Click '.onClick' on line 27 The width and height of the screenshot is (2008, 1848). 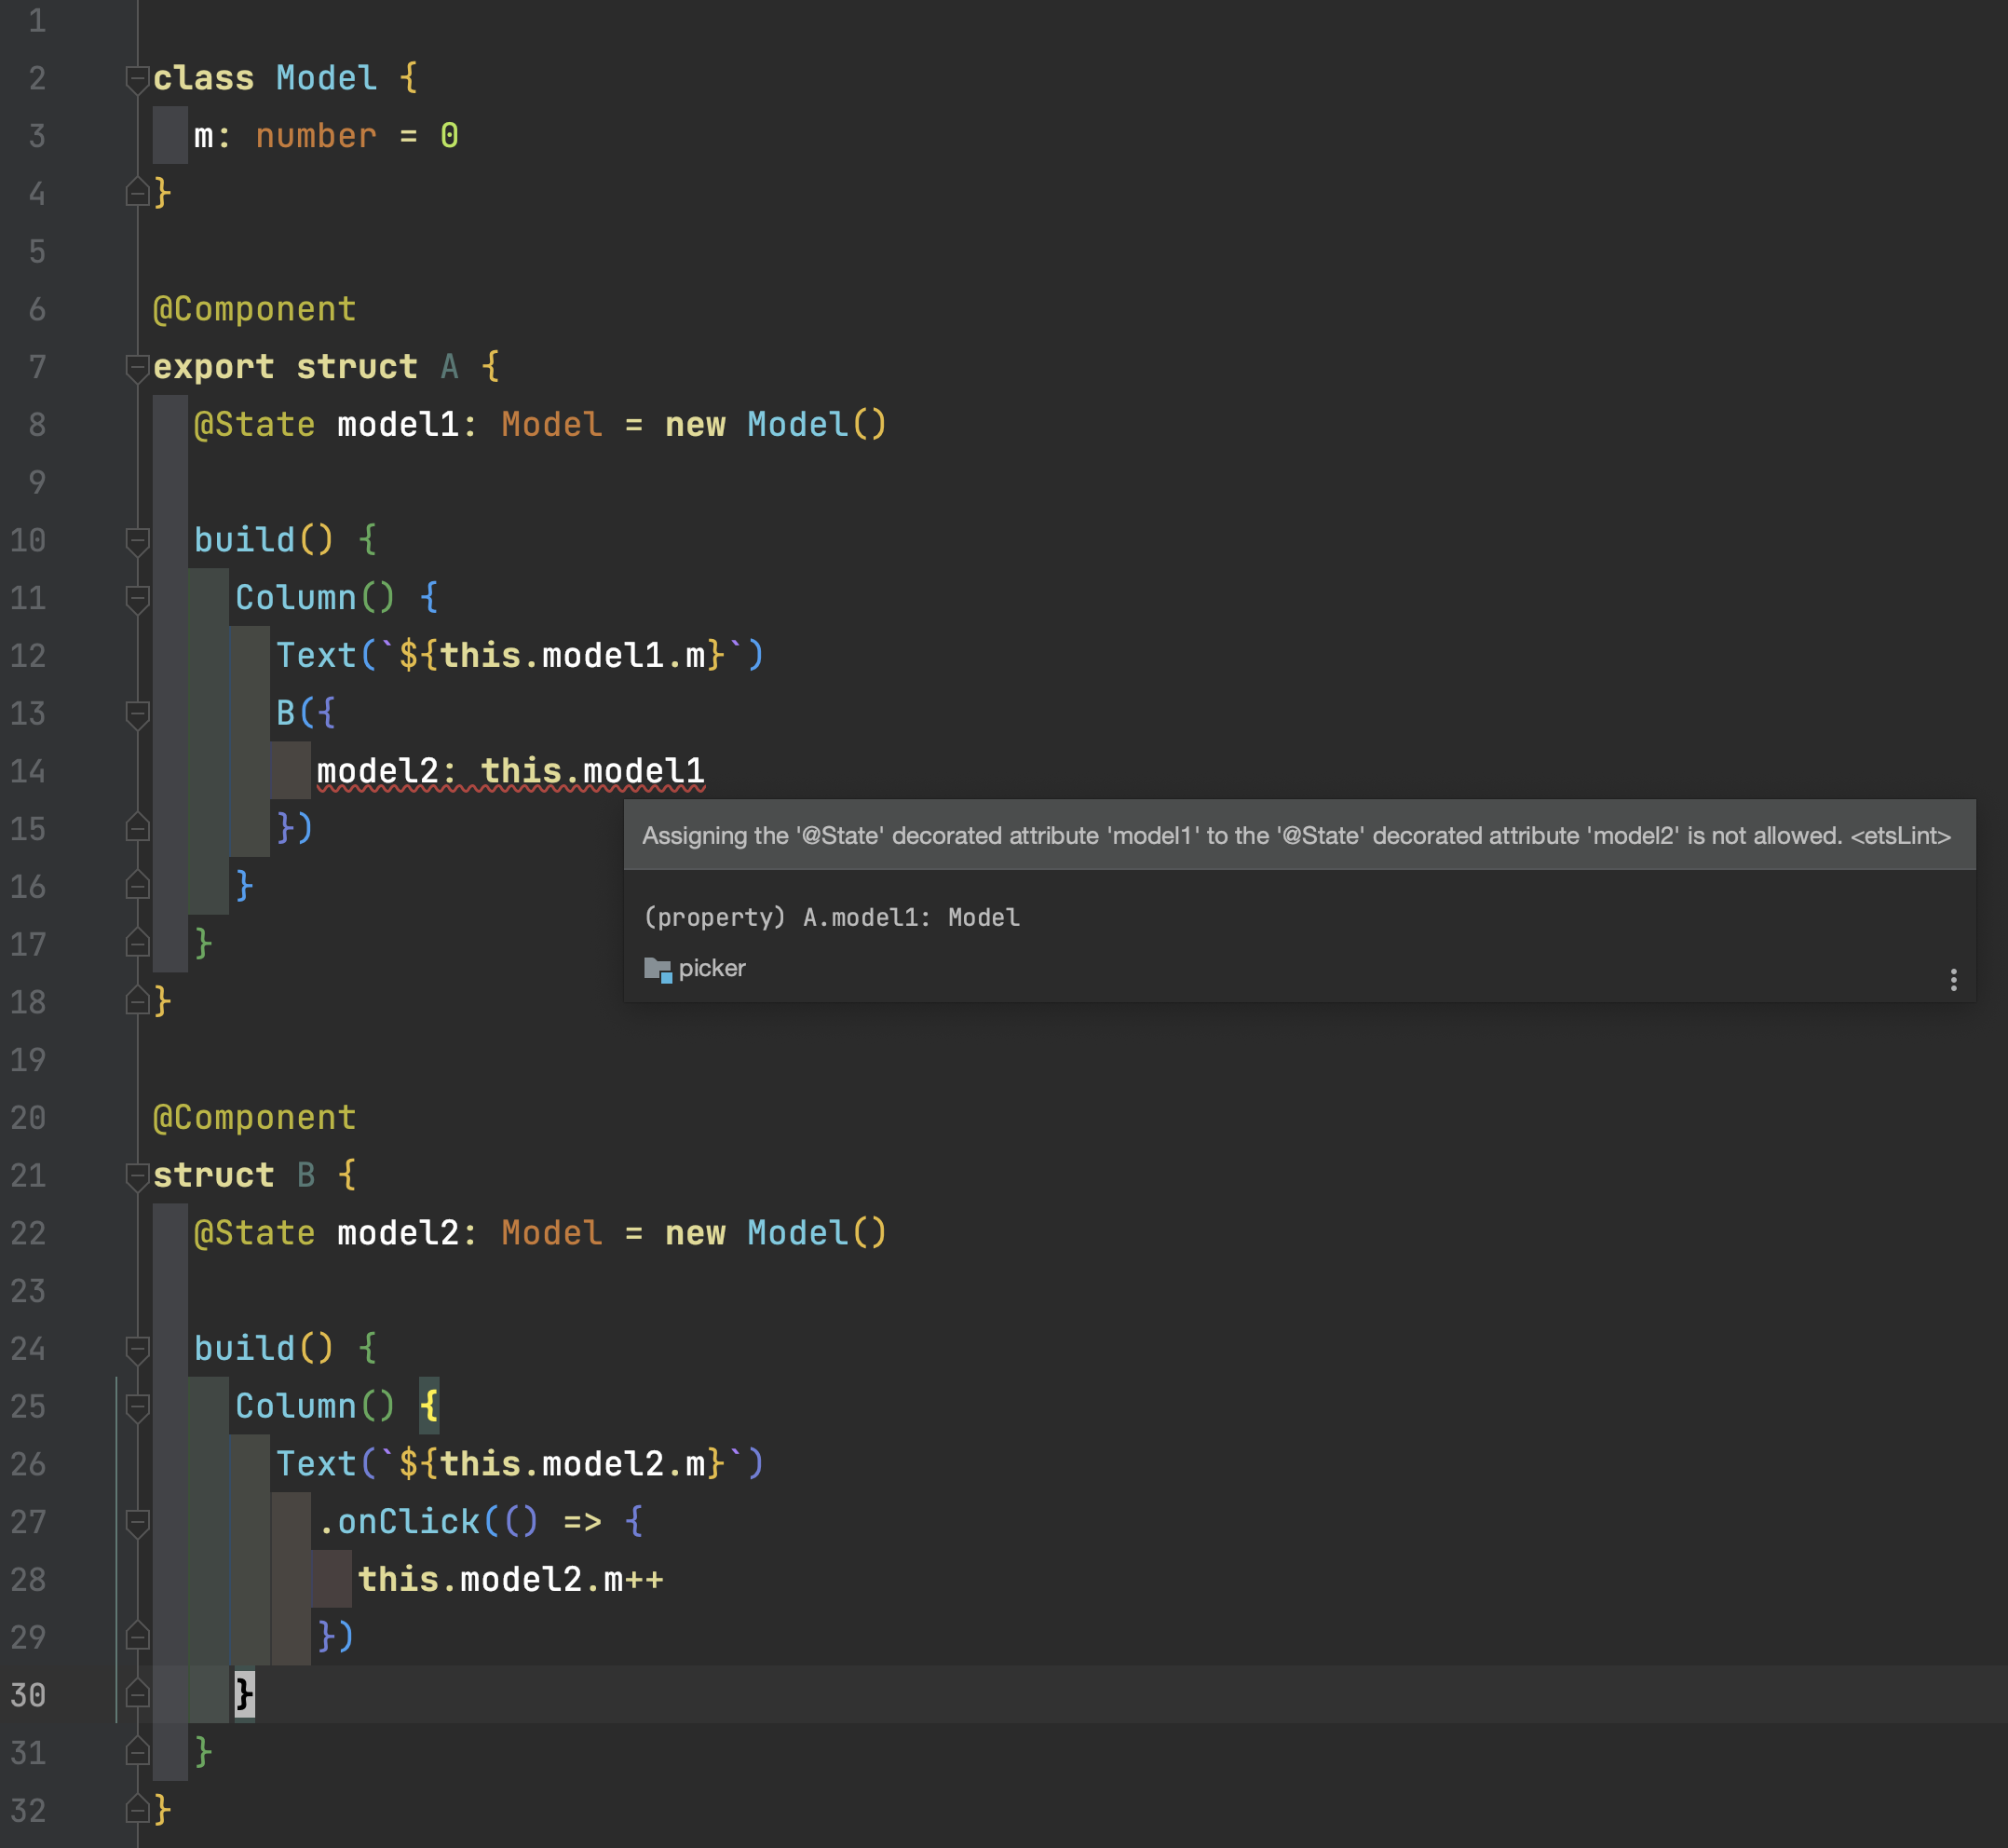398,1522
